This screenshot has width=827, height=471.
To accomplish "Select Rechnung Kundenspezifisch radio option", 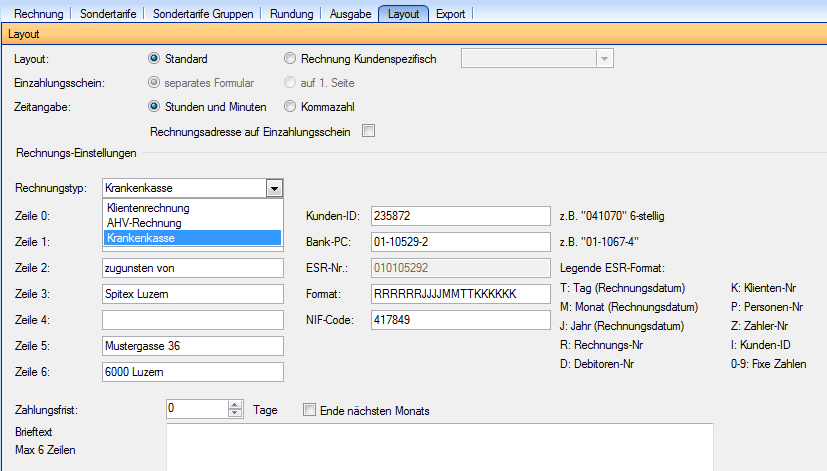I will click(291, 59).
